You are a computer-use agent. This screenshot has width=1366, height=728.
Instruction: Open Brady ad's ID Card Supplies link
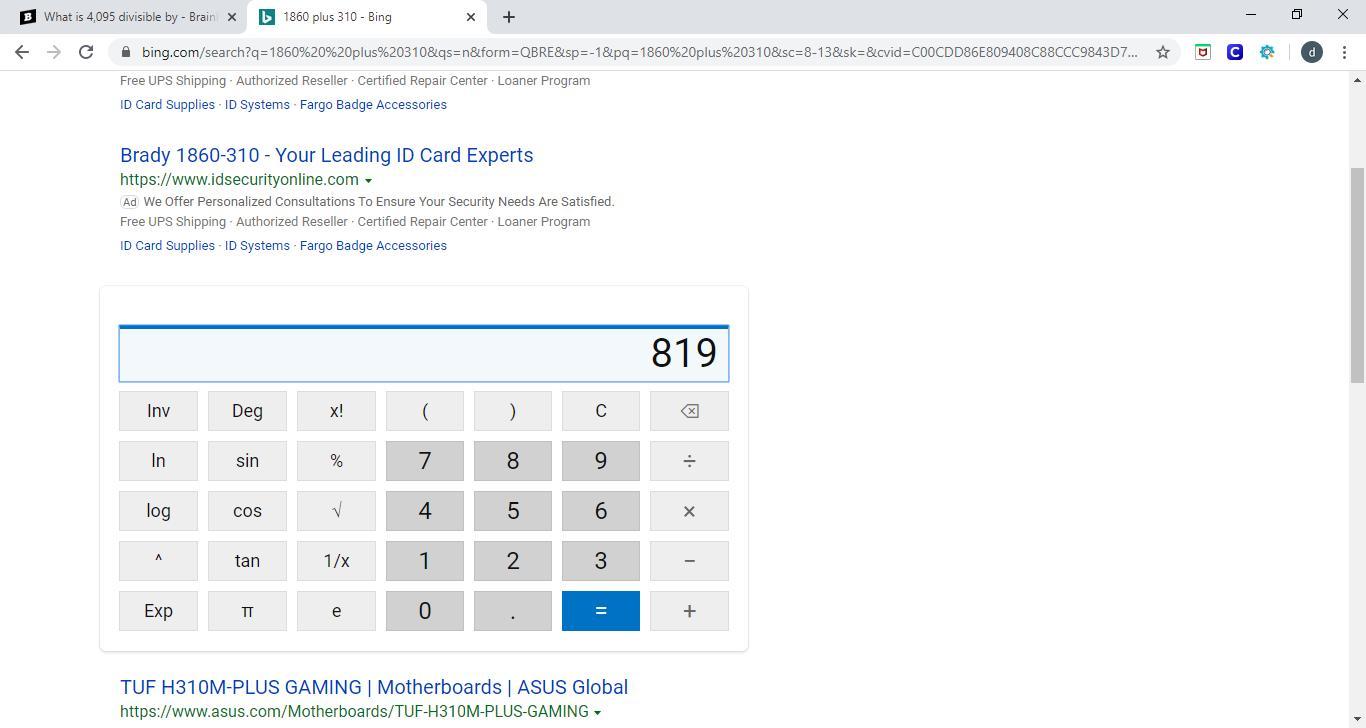point(167,245)
